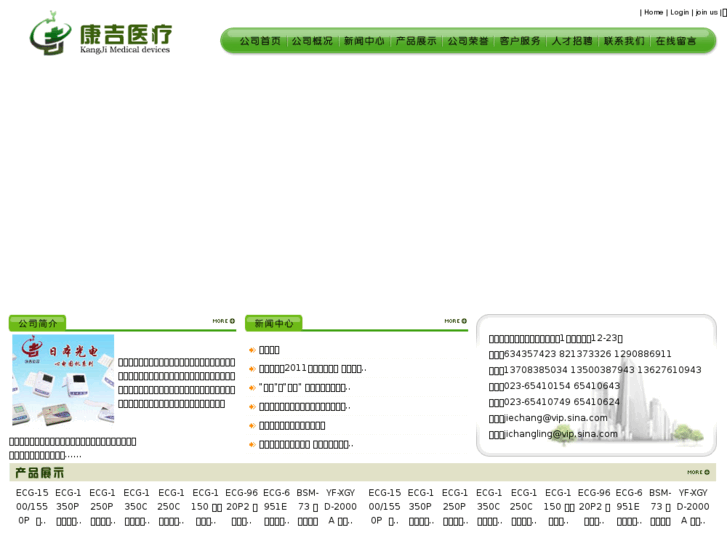Click orange bullet beside fourth news item
The image size is (727, 545).
click(252, 407)
